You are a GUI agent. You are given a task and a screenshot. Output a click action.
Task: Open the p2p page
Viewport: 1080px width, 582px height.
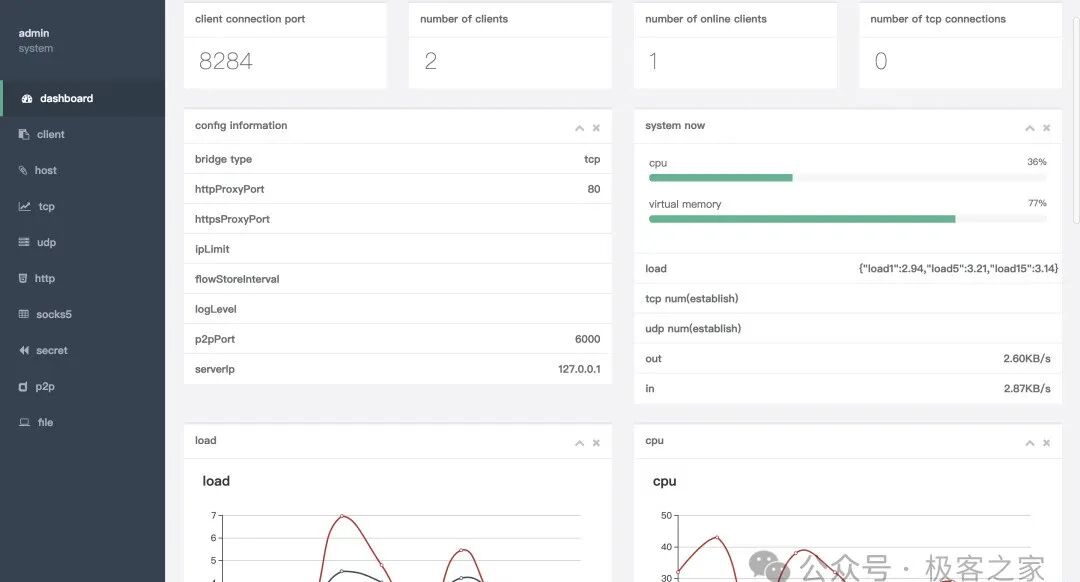click(83, 386)
